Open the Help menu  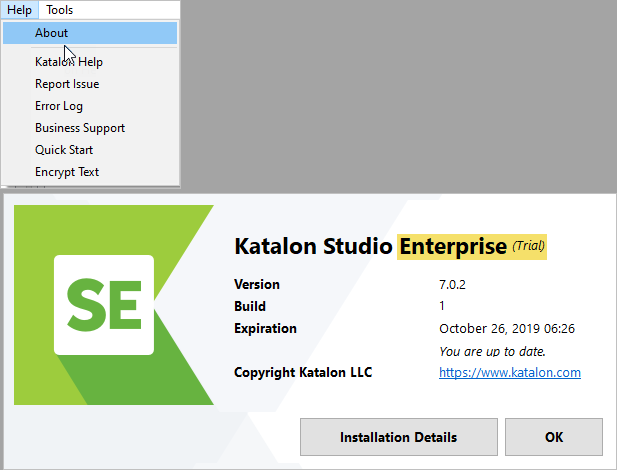pyautogui.click(x=19, y=10)
